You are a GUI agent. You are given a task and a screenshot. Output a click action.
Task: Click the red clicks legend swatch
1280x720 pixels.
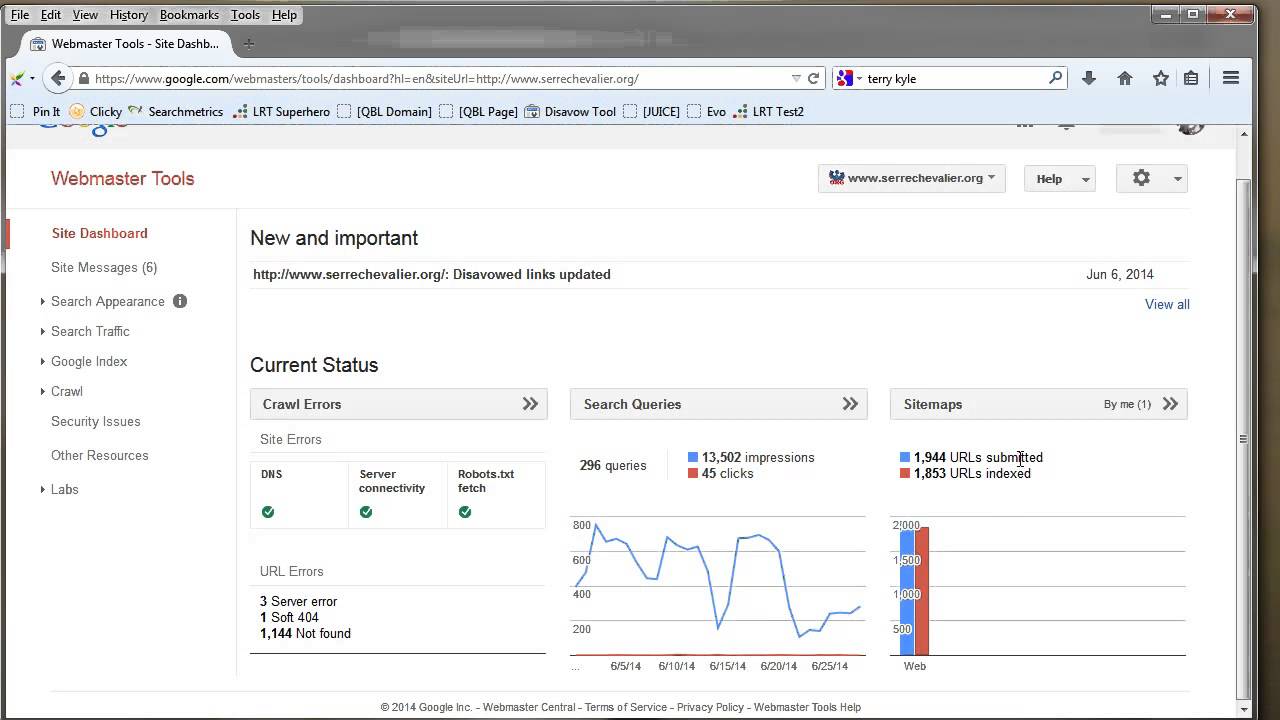[693, 473]
